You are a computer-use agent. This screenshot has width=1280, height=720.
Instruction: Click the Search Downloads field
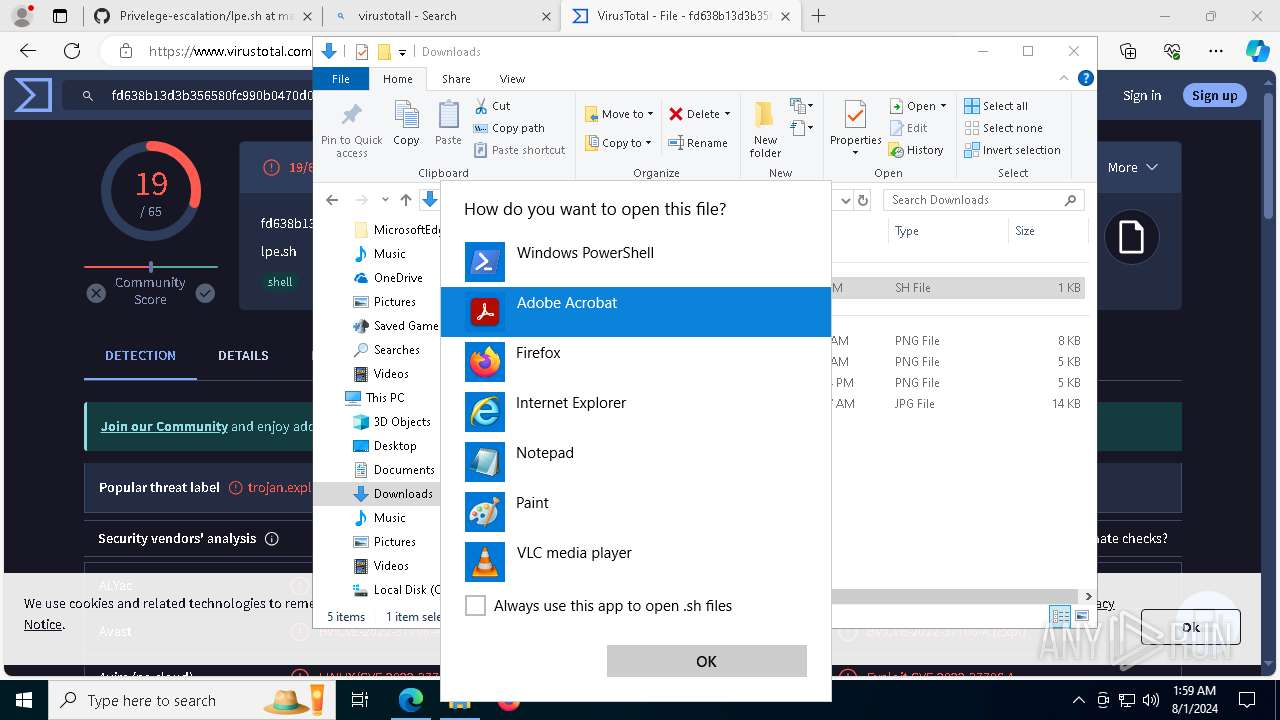pos(983,200)
